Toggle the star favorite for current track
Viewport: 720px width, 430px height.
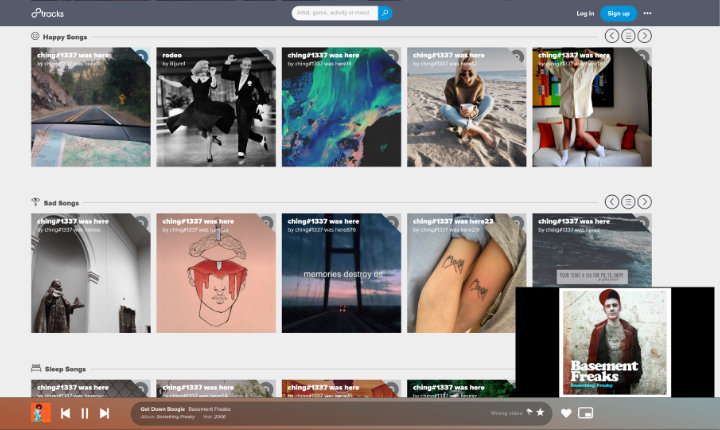coord(540,412)
